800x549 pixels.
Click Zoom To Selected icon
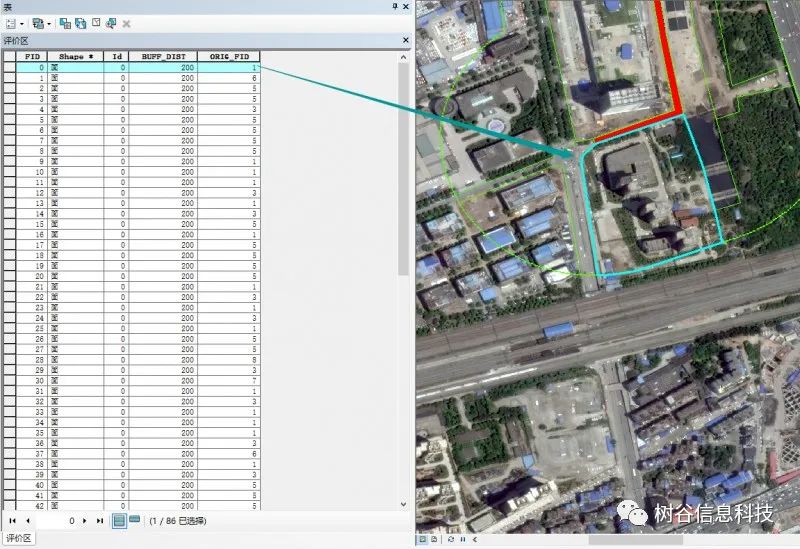click(x=111, y=23)
